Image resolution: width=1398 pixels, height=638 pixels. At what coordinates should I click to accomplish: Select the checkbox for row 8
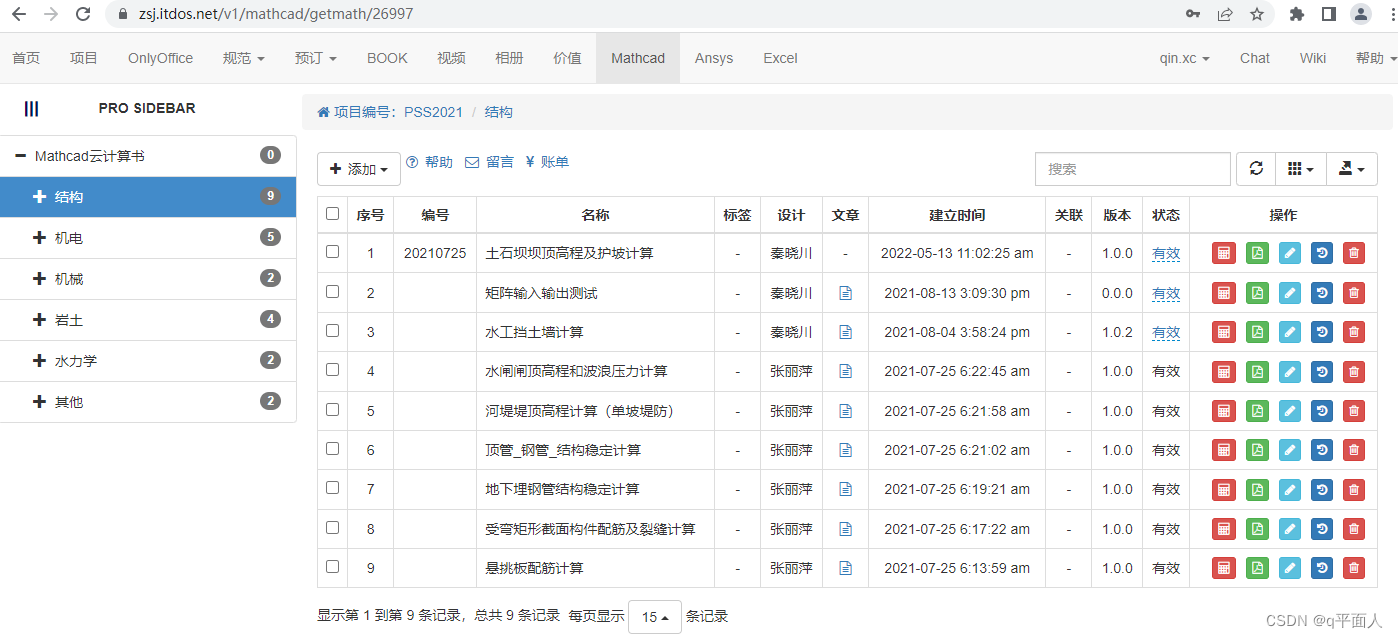[x=333, y=528]
